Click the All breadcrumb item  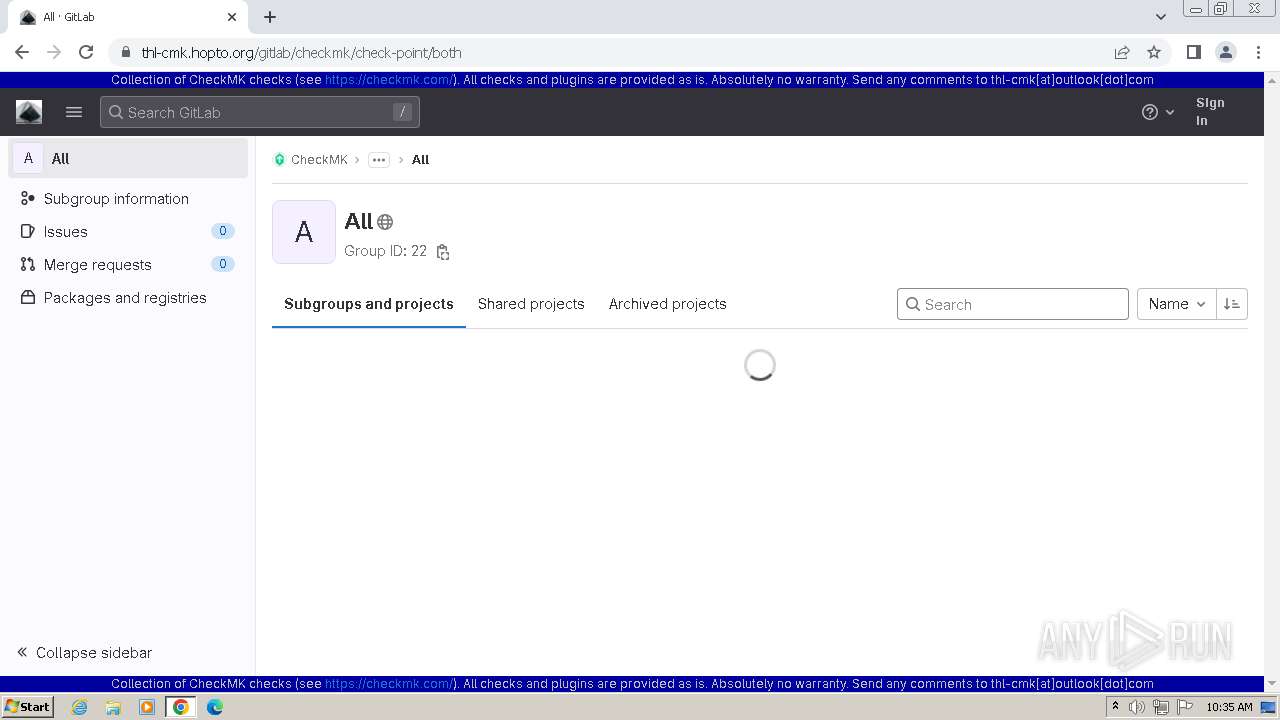(420, 159)
